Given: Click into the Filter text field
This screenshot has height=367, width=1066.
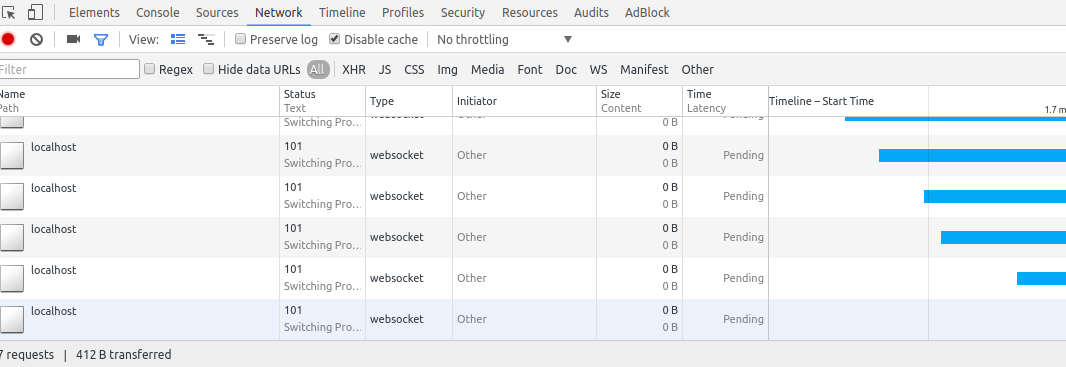Looking at the screenshot, I should point(69,69).
